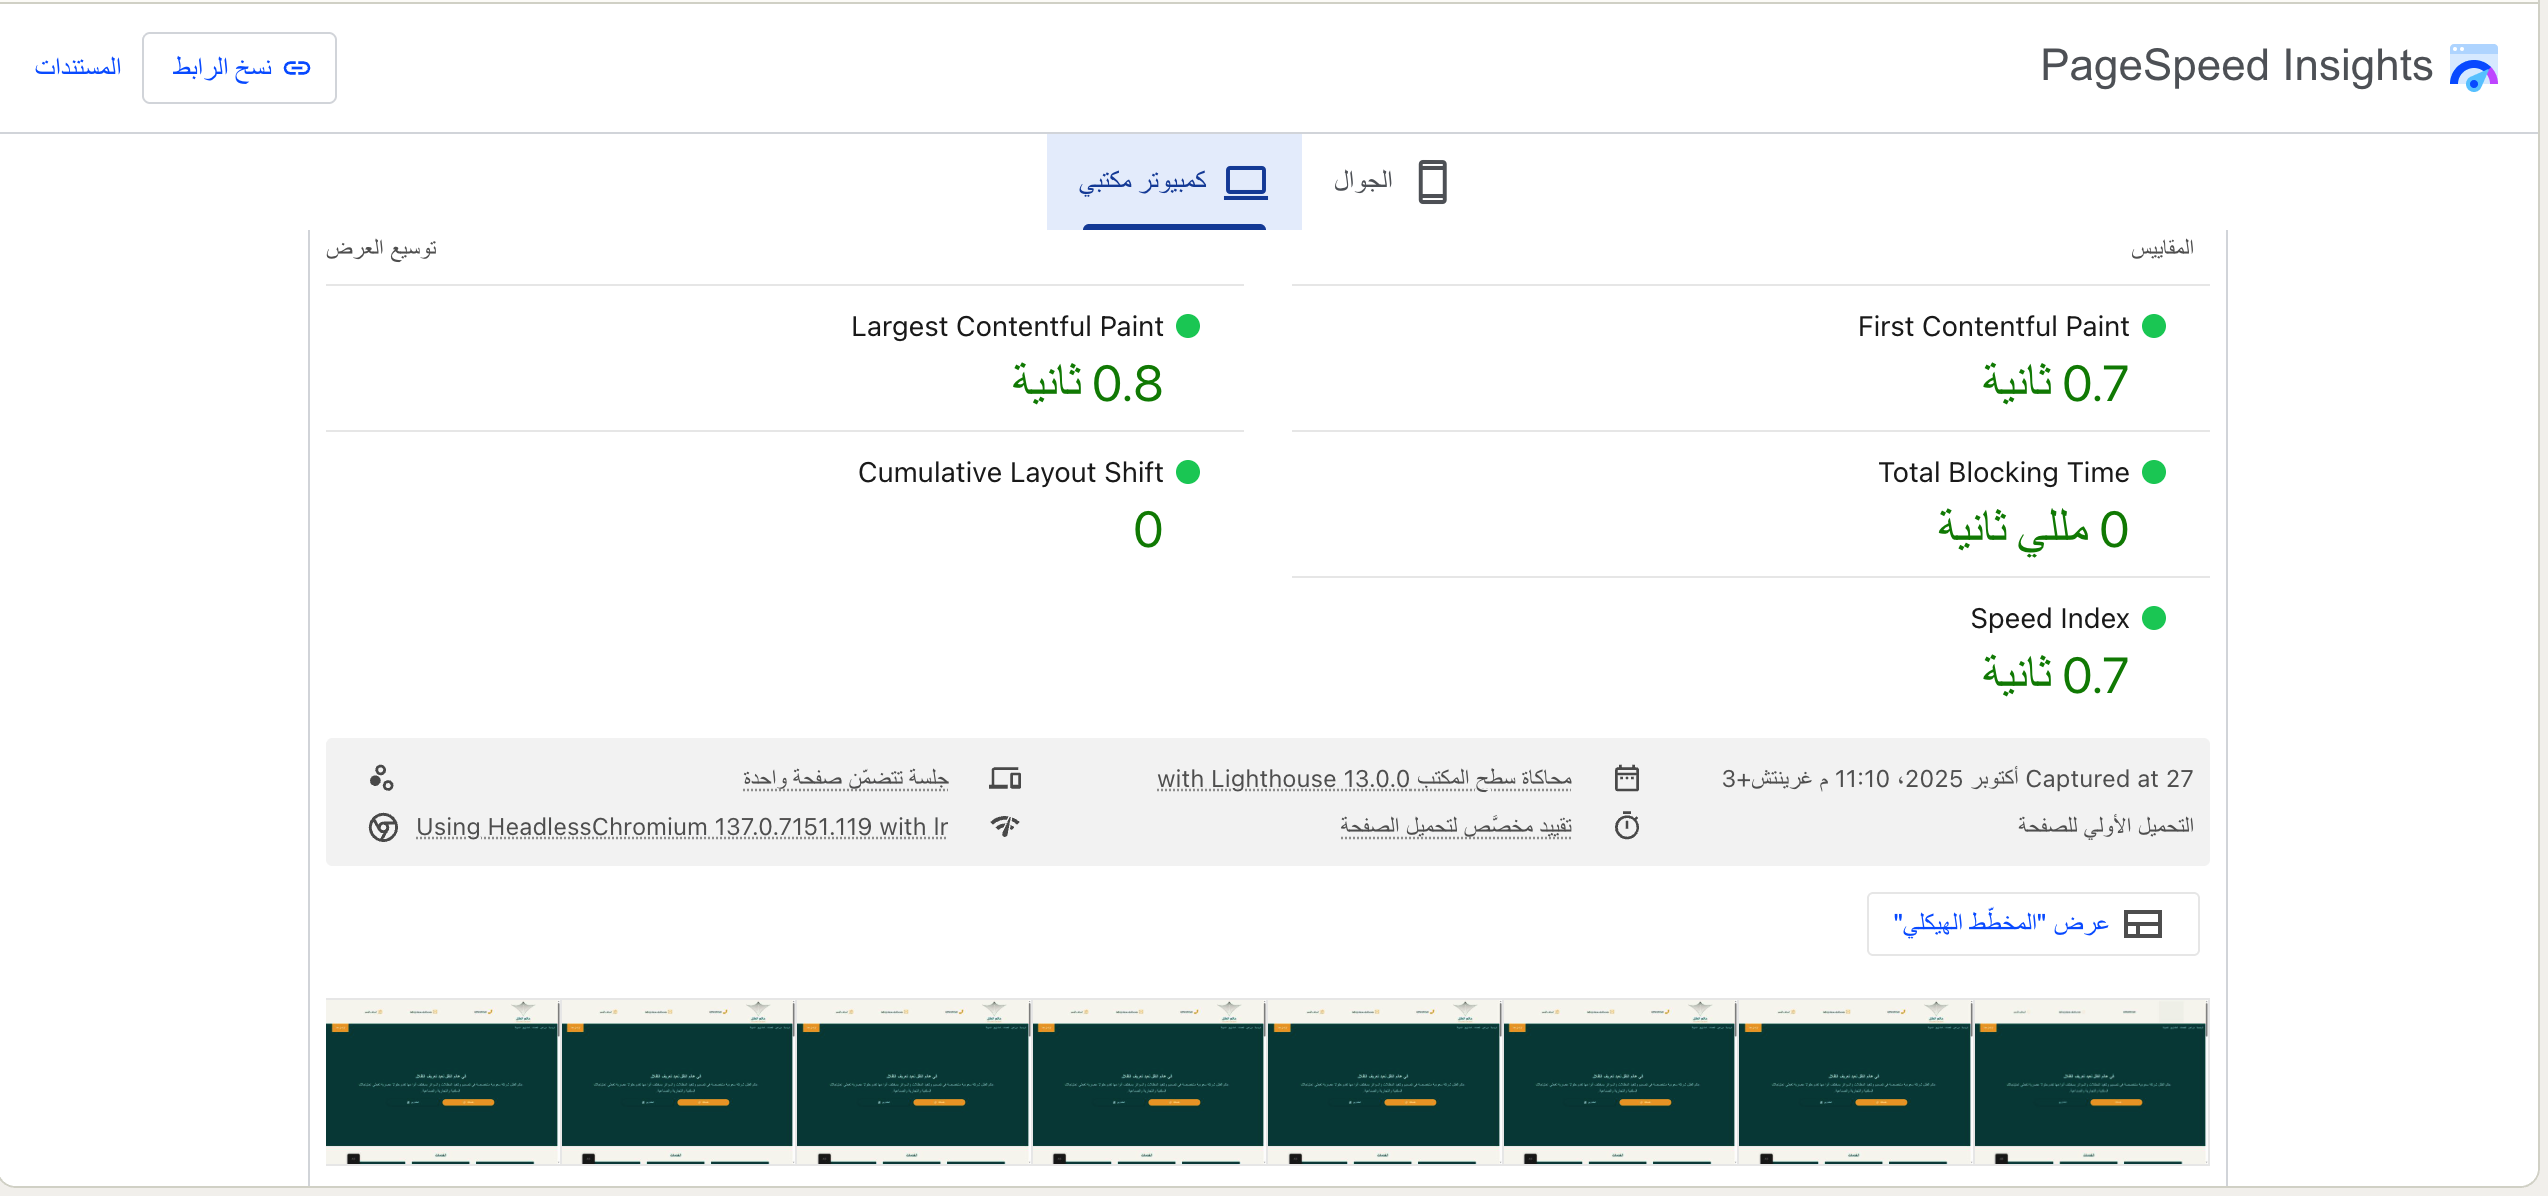
Task: Click the leftmost filmstrip screenshot thumbnail
Action: click(441, 1081)
